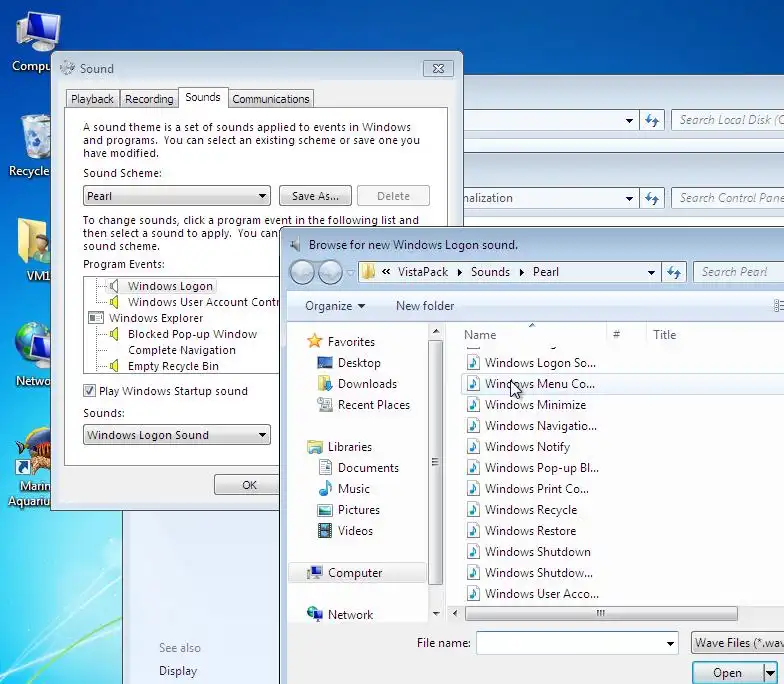Select Windows User Account Control event
This screenshot has height=684, width=784.
tap(203, 302)
